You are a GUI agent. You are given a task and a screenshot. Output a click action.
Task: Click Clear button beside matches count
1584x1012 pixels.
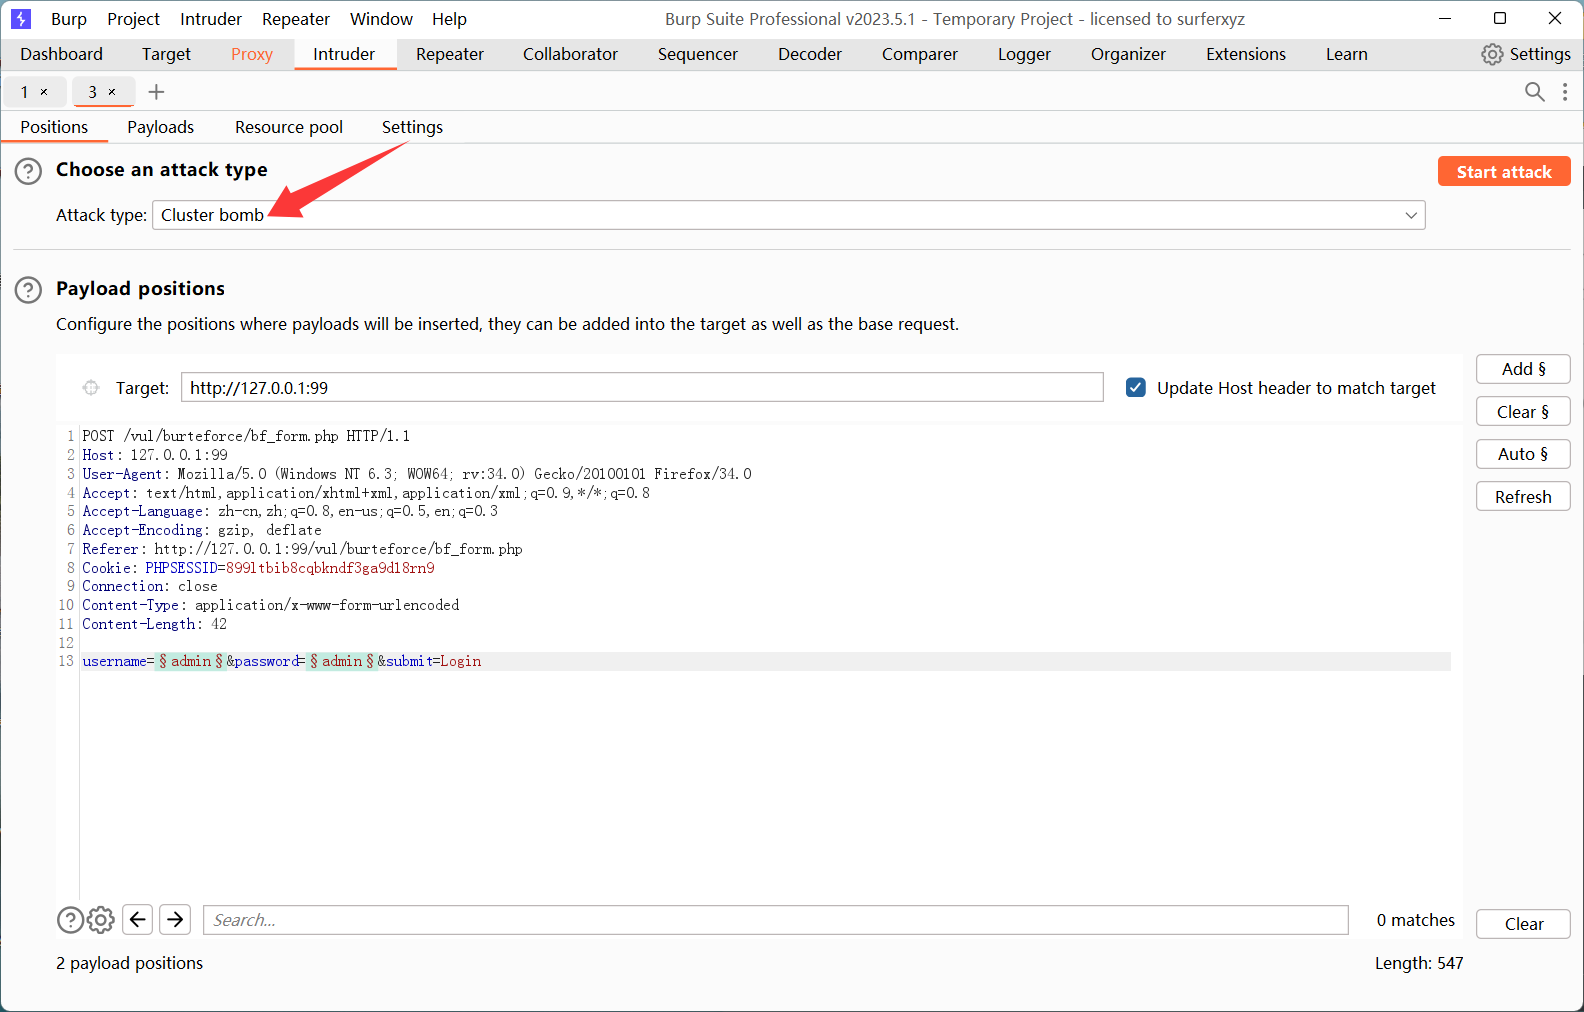point(1523,924)
